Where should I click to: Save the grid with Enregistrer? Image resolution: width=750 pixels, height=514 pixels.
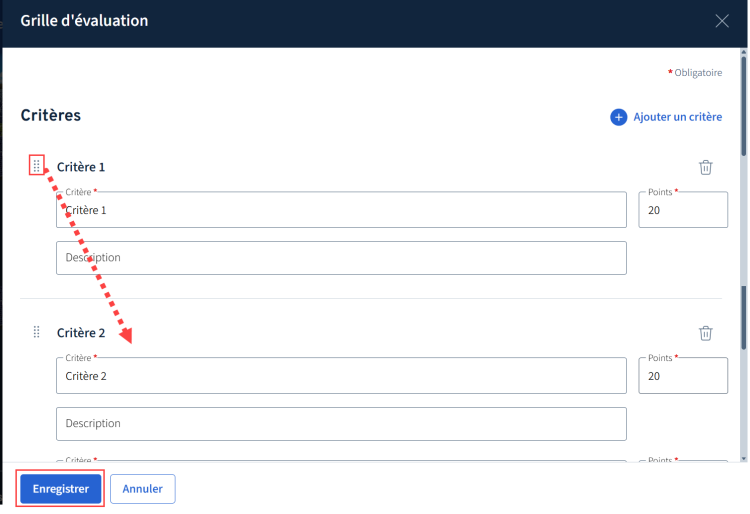tap(61, 489)
